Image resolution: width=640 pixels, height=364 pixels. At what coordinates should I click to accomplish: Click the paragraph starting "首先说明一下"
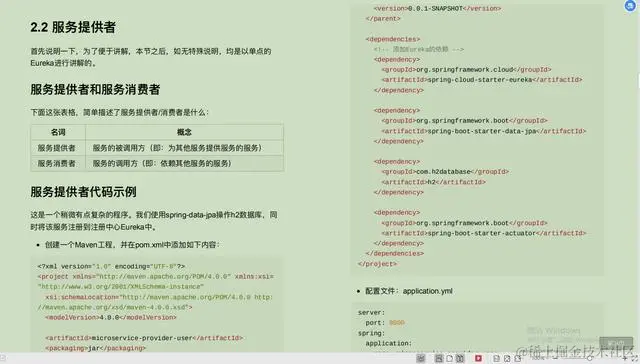click(151, 57)
